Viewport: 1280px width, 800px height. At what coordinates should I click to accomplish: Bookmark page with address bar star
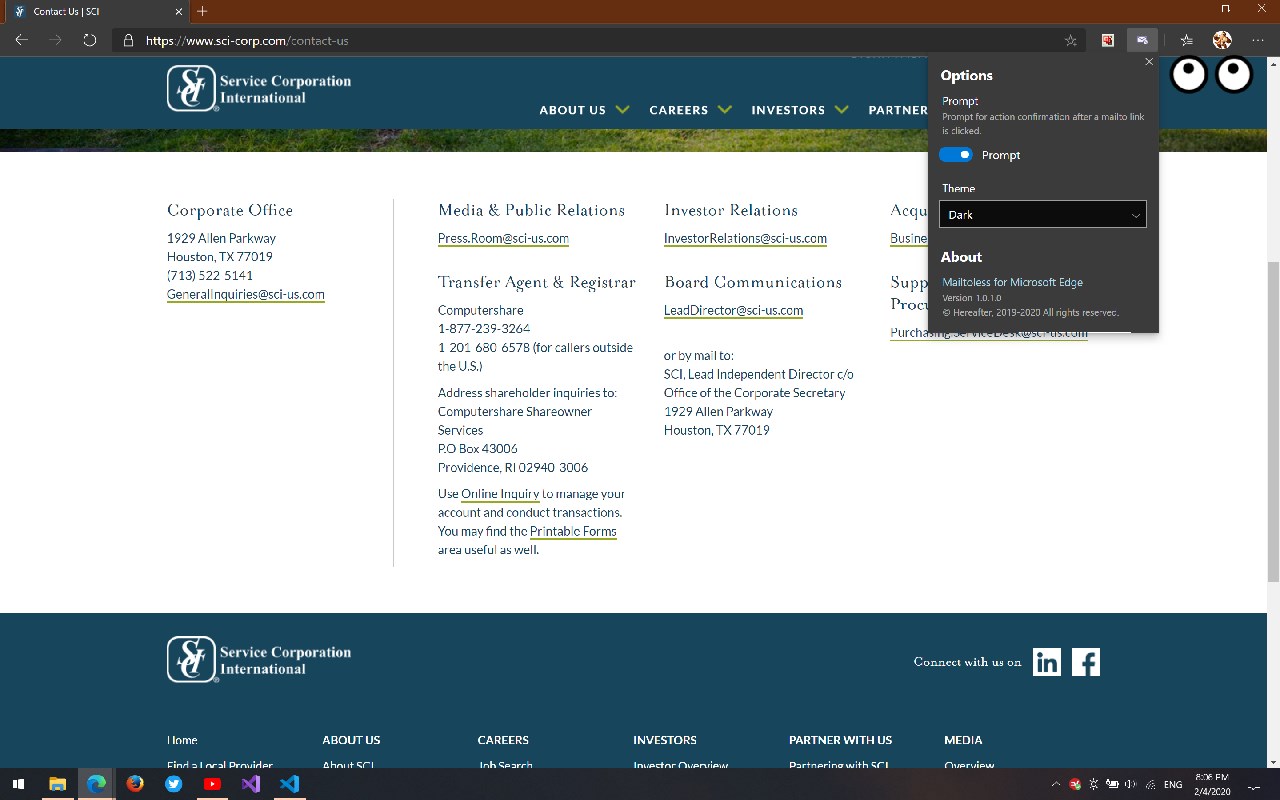click(x=1071, y=40)
